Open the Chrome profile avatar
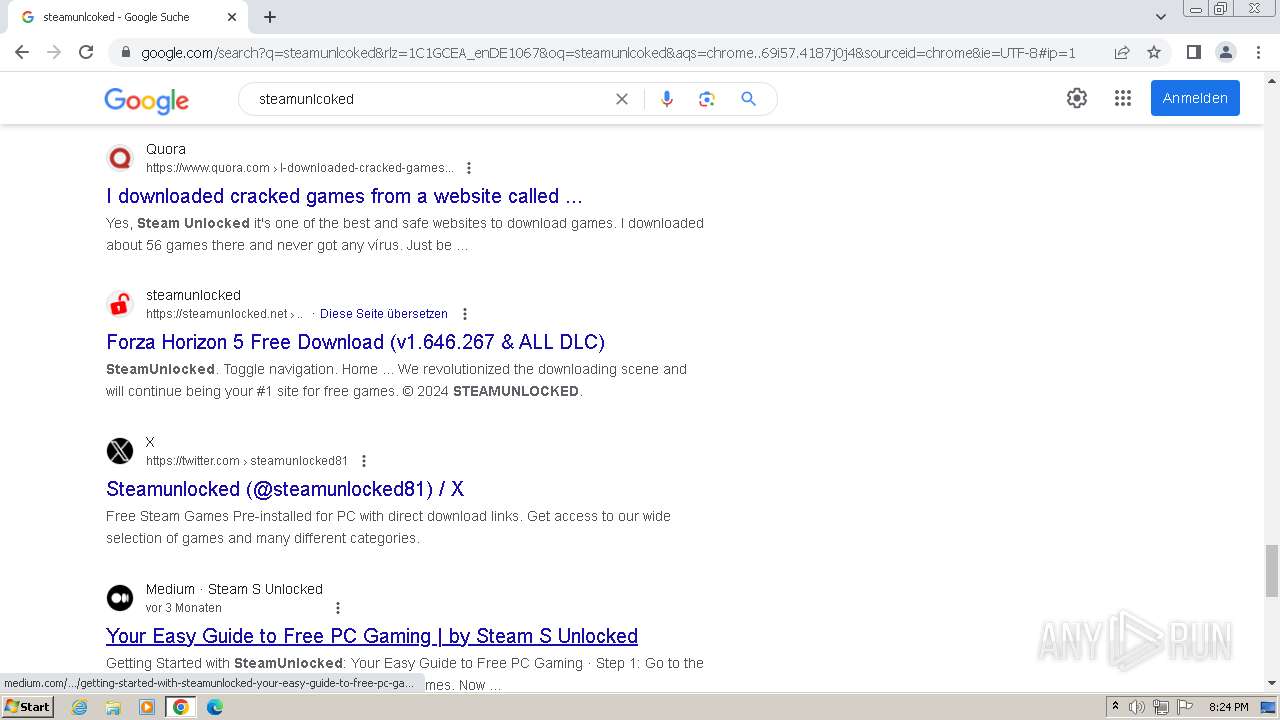 1226,52
